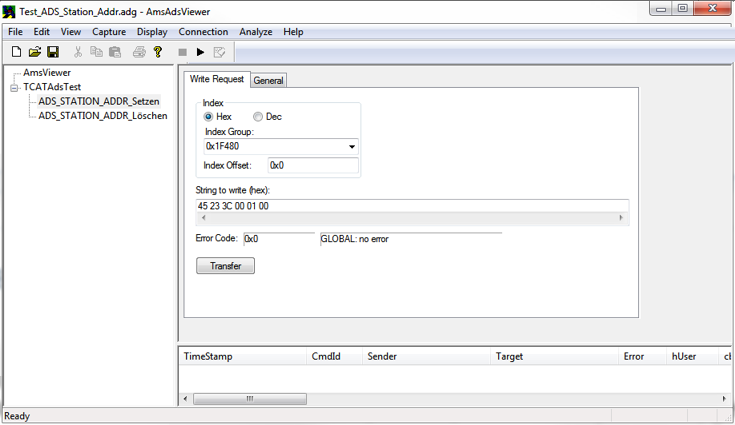The width and height of the screenshot is (735, 425).
Task: Click the log list scroll left arrow
Action: tap(186, 399)
